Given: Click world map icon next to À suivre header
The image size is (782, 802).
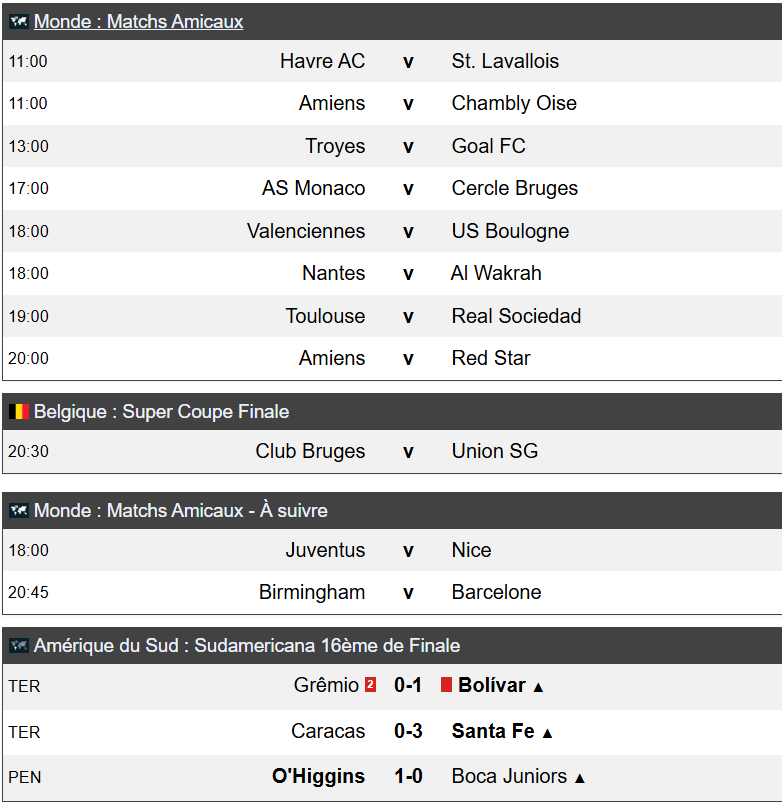Looking at the screenshot, I should [19, 510].
